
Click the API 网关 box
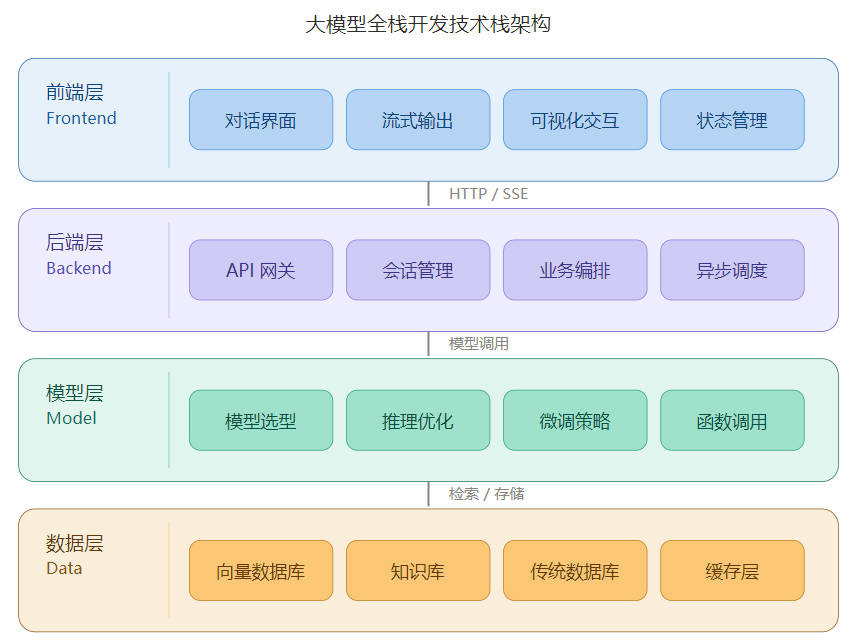click(x=261, y=270)
